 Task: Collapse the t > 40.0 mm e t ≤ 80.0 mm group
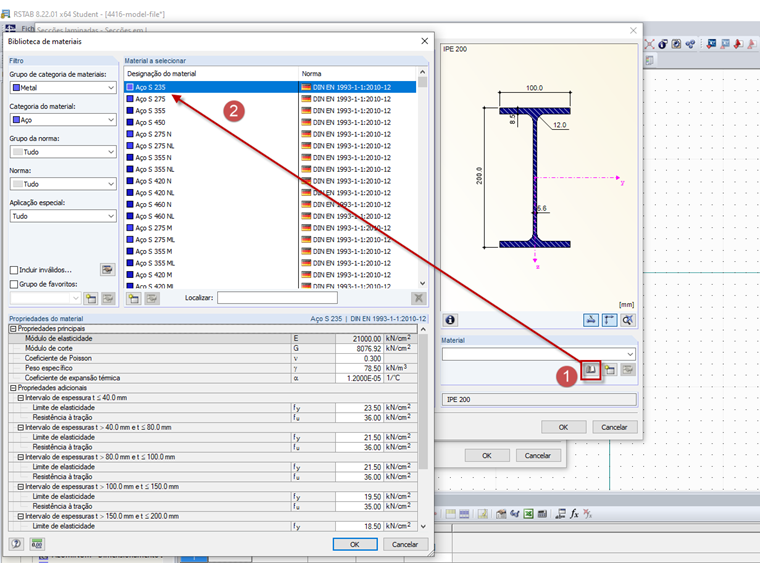pyautogui.click(x=21, y=428)
